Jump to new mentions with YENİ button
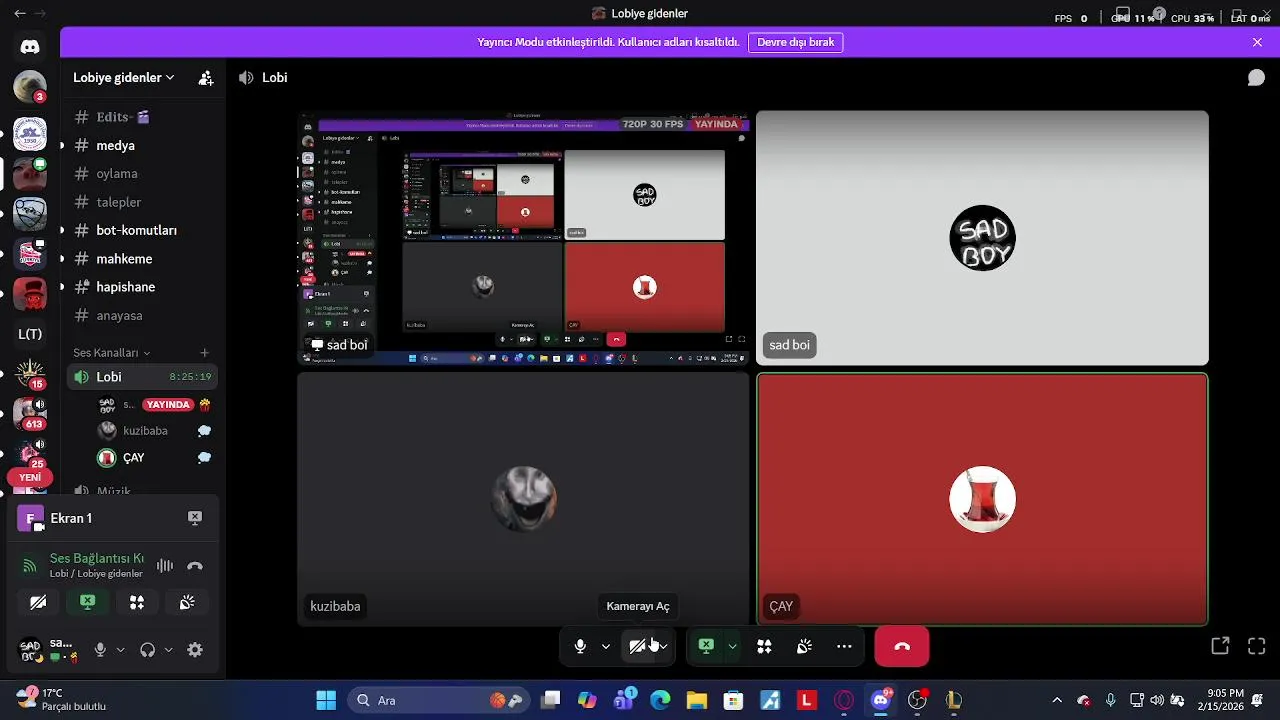1280x720 pixels. click(x=30, y=478)
